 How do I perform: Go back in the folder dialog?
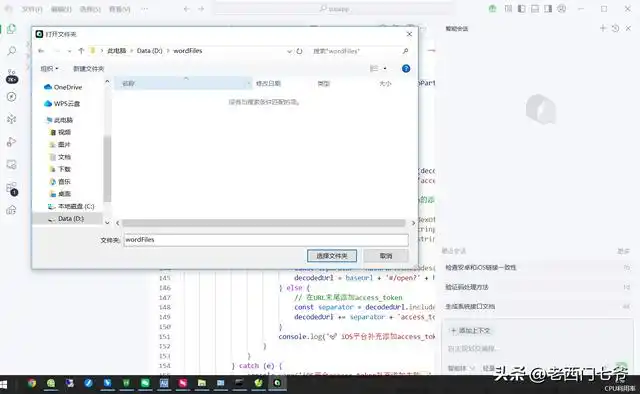(41, 51)
